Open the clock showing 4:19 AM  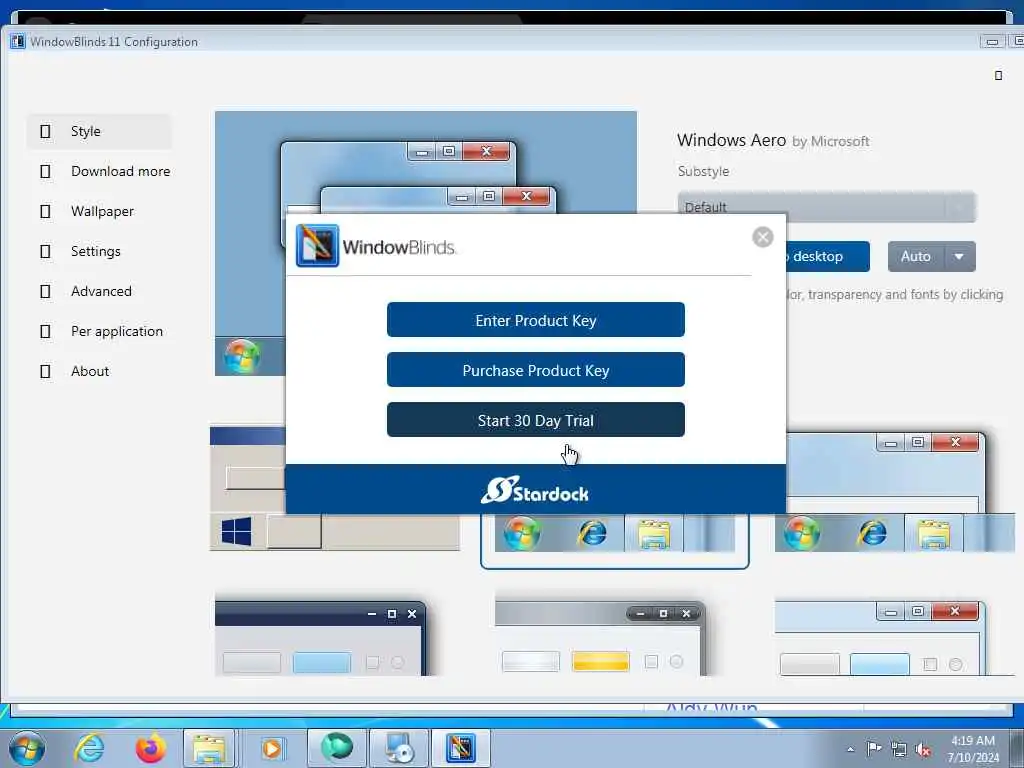973,748
